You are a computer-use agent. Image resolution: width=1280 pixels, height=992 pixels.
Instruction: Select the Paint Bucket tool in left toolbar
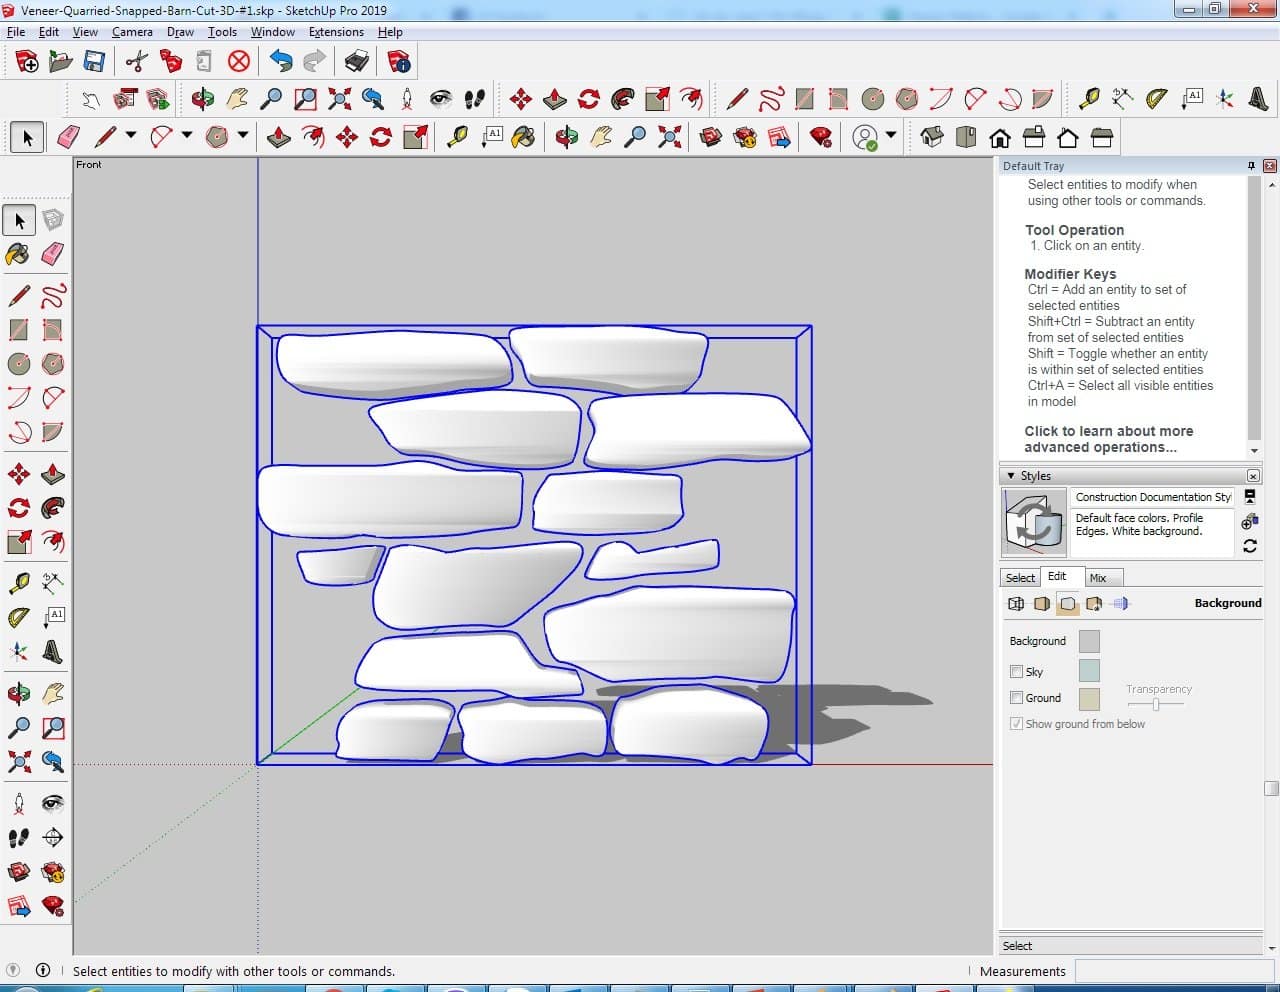click(x=18, y=254)
